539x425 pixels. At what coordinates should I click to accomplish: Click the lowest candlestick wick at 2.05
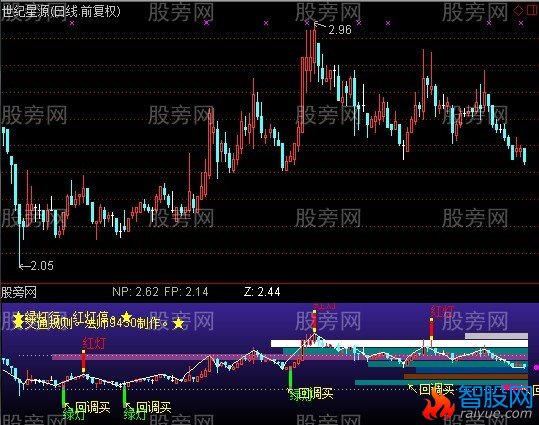(x=20, y=235)
